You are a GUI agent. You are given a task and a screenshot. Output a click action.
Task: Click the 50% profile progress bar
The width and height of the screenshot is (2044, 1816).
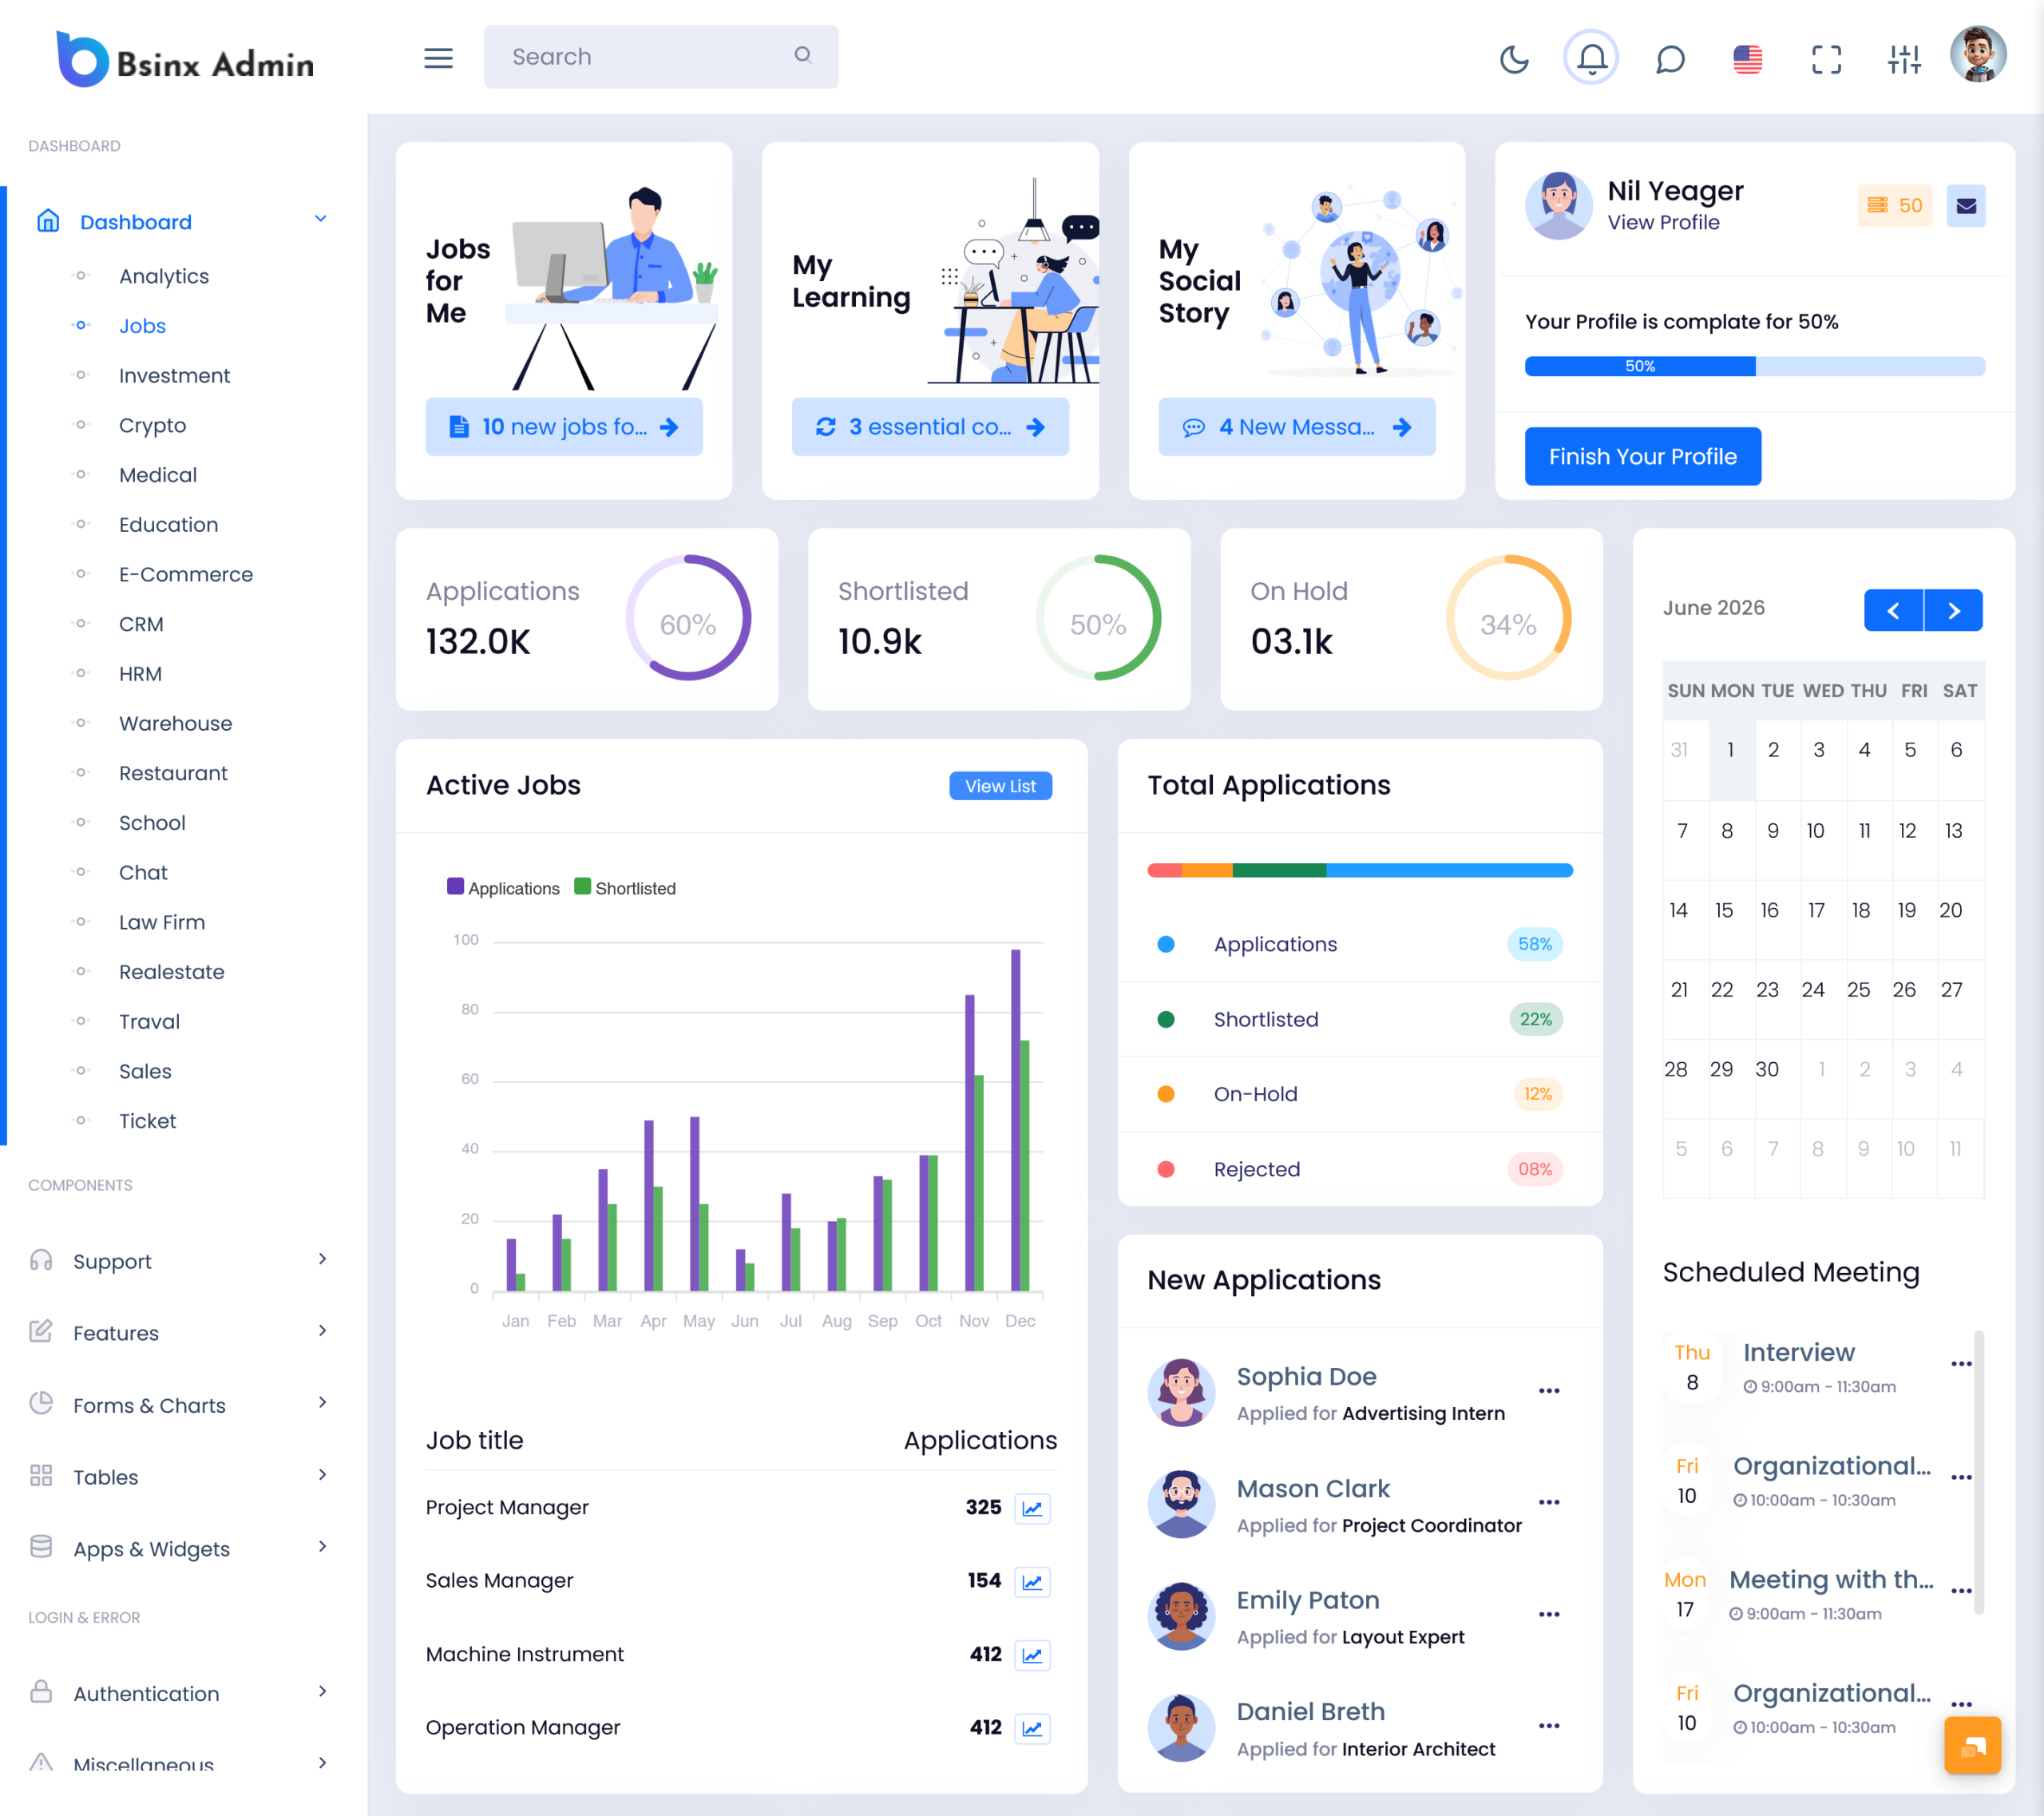click(x=1754, y=367)
